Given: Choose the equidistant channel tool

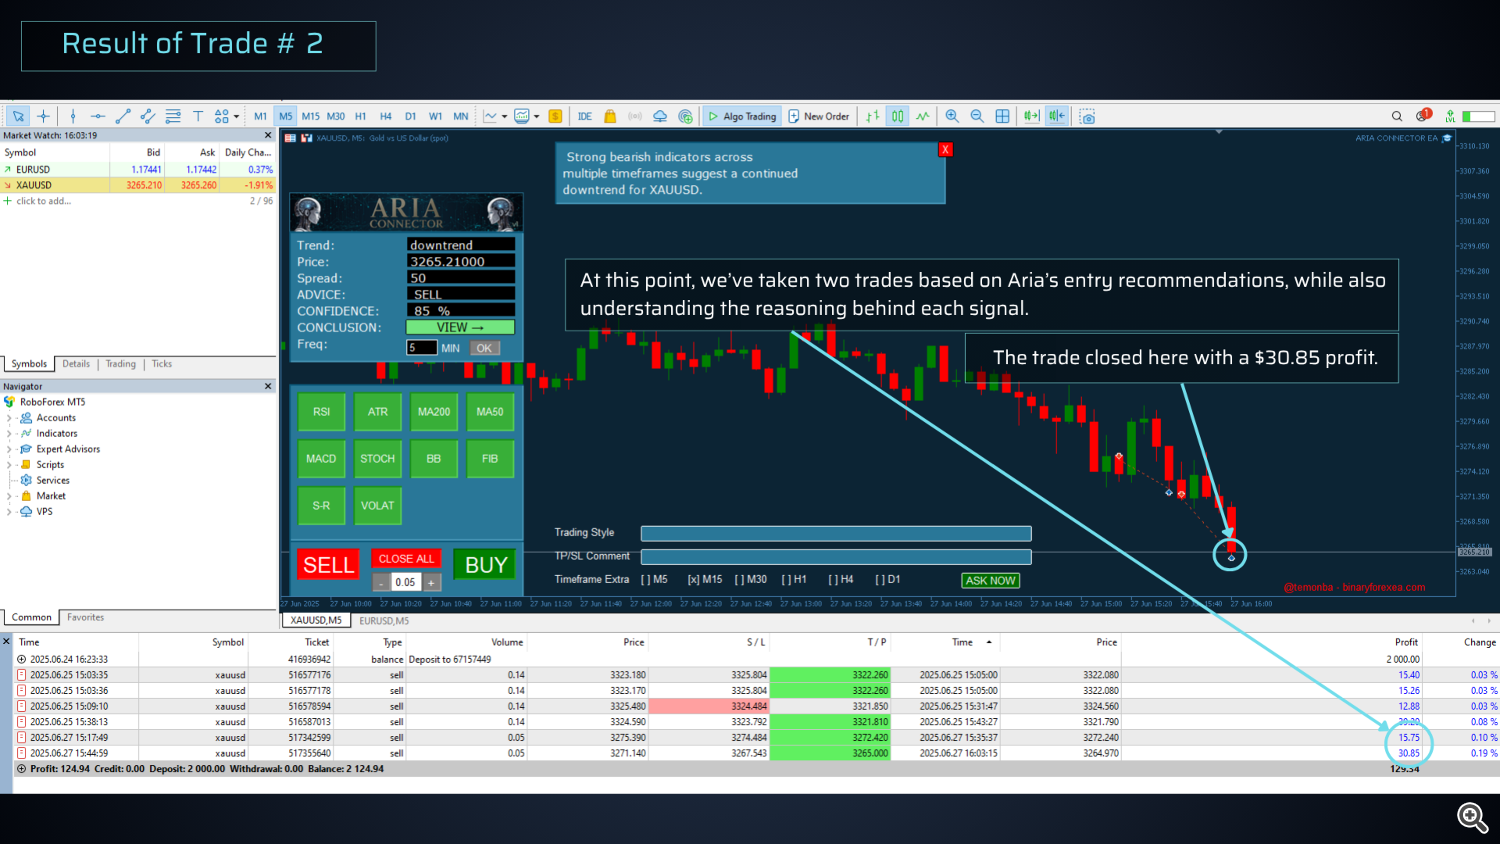Looking at the screenshot, I should coord(148,116).
